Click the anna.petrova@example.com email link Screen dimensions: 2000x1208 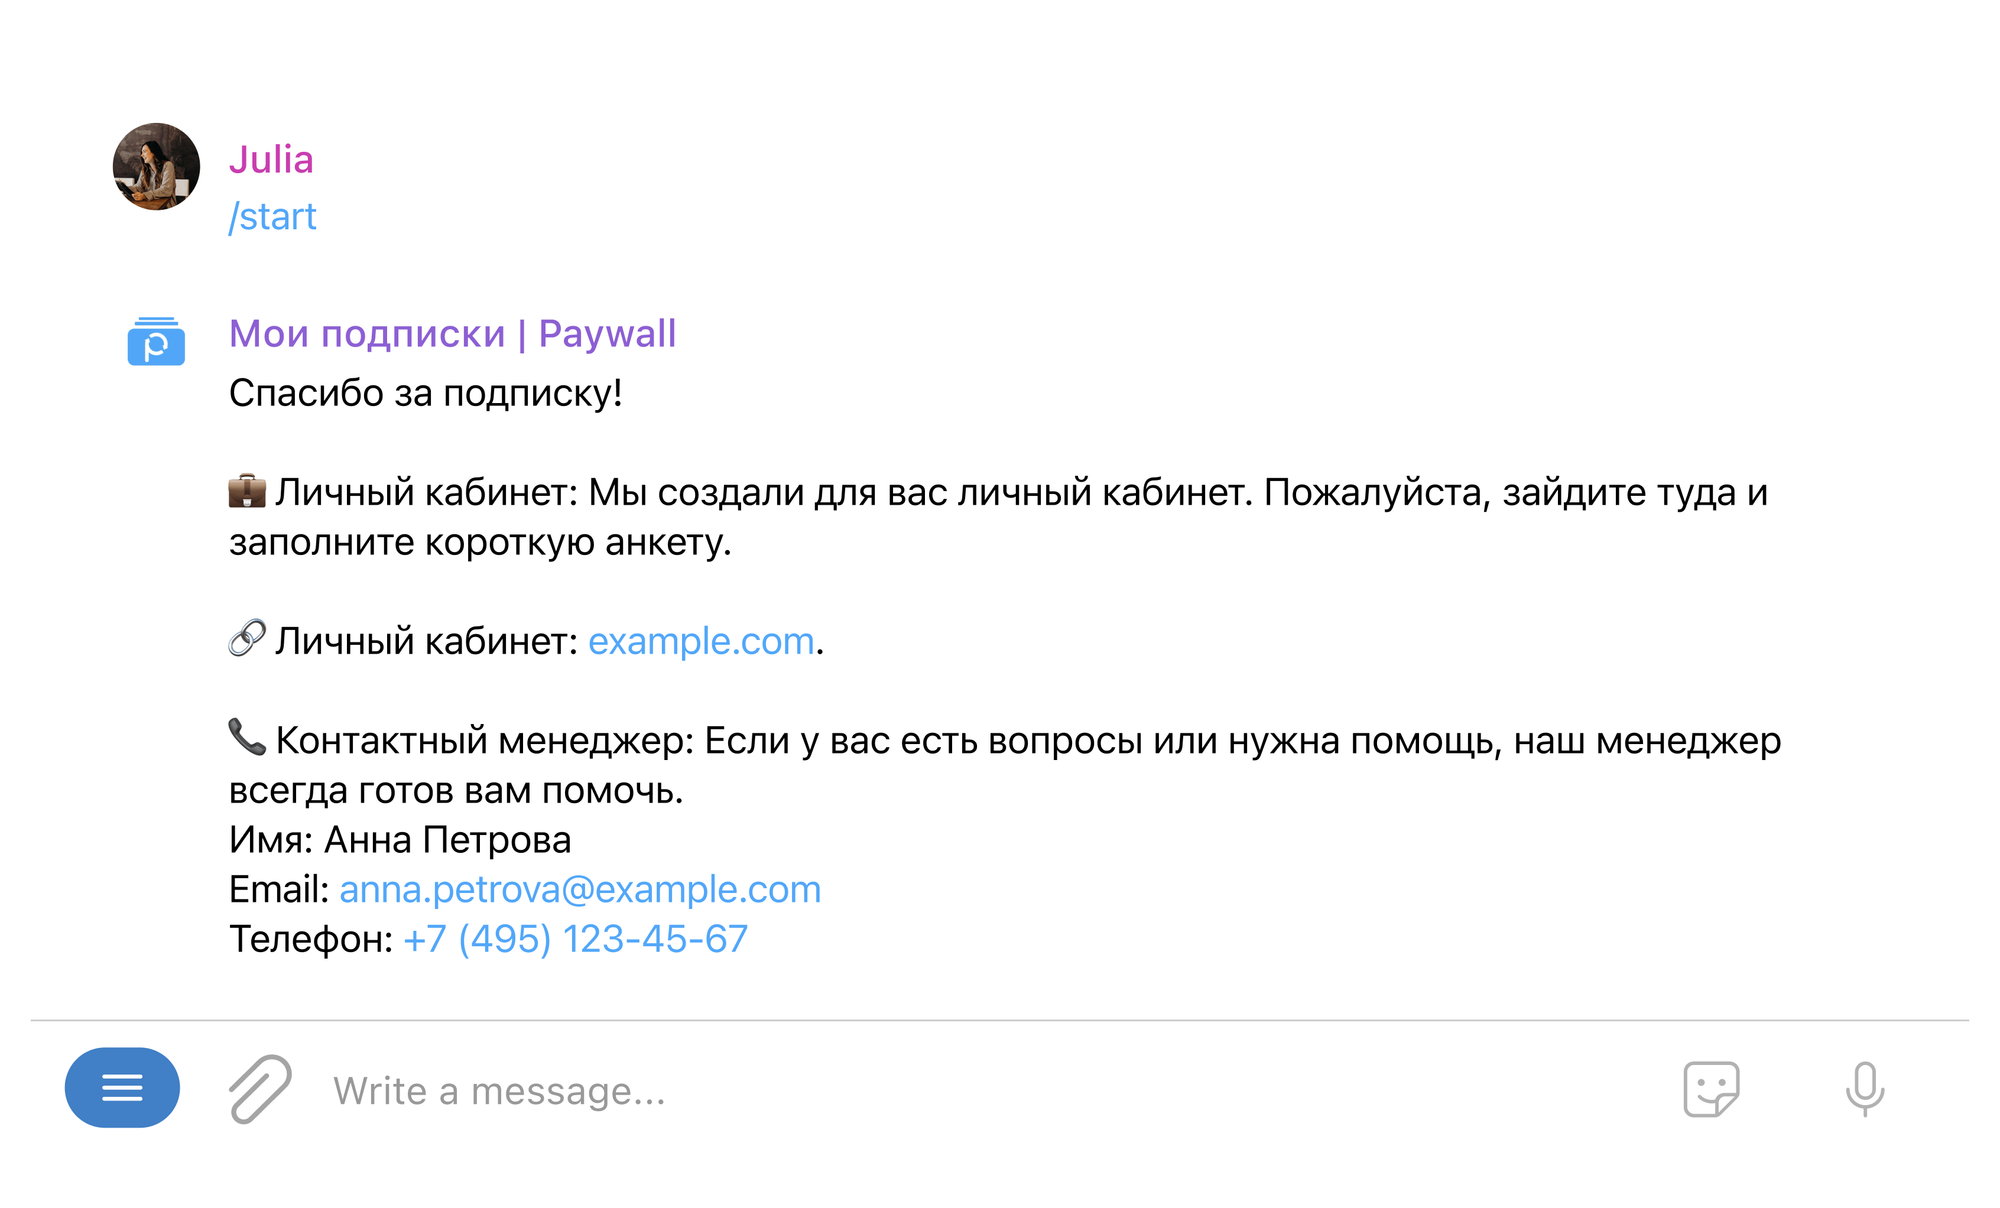(x=580, y=889)
